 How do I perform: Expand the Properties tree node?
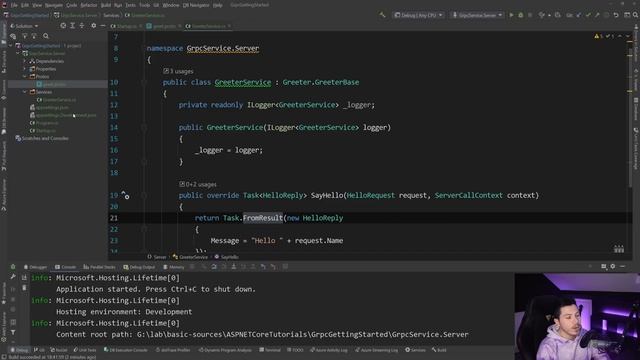25,69
